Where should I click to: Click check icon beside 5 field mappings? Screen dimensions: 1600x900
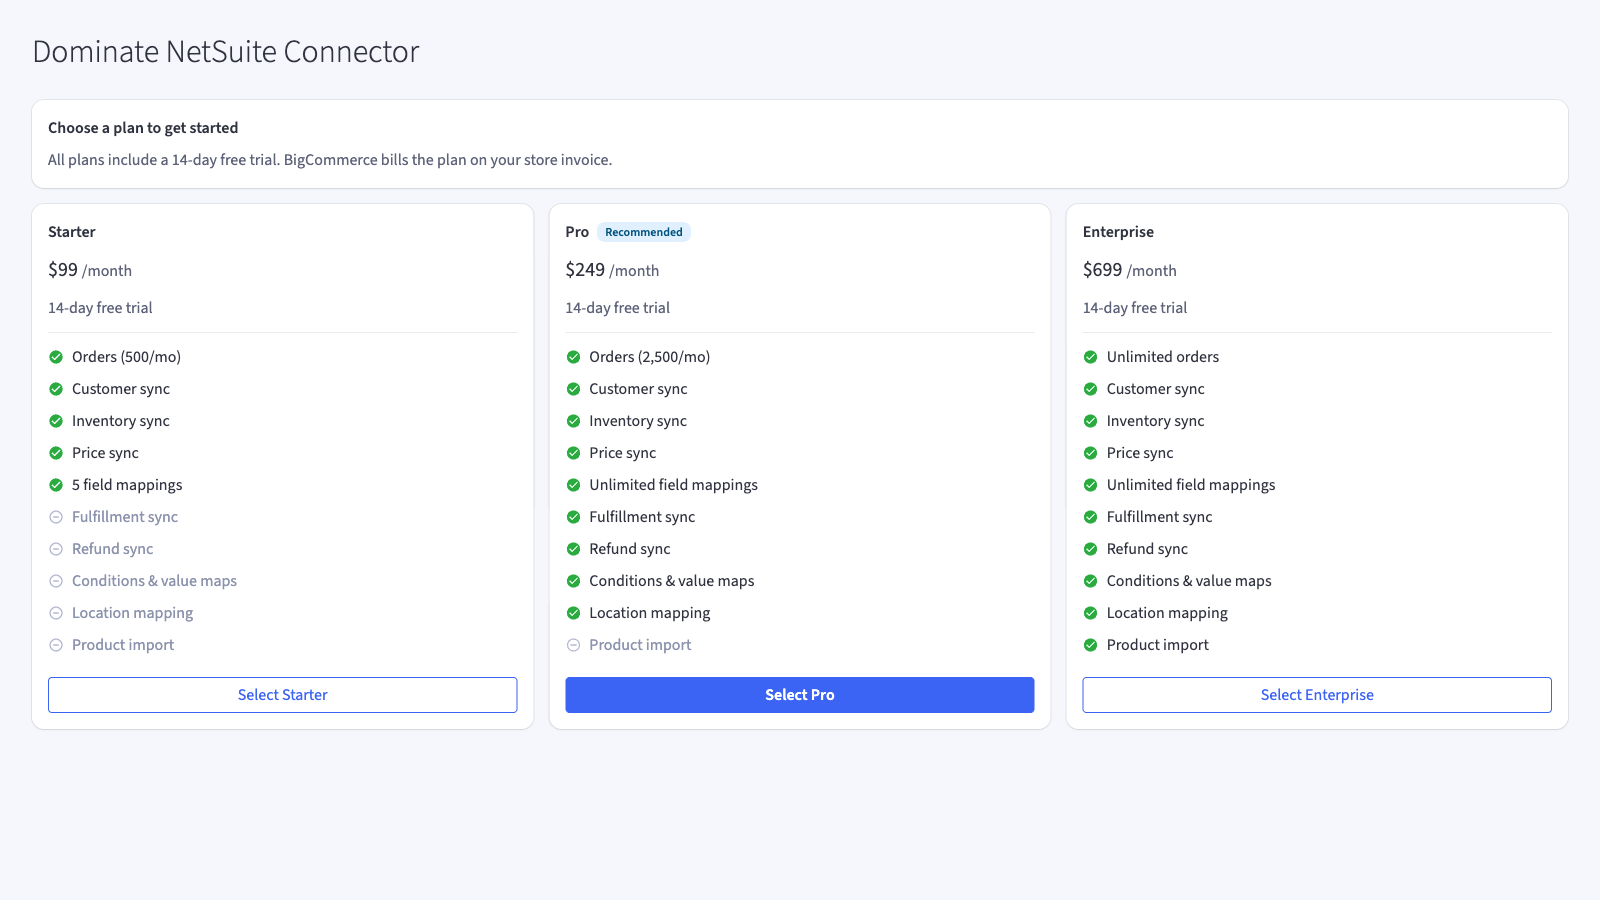56,485
